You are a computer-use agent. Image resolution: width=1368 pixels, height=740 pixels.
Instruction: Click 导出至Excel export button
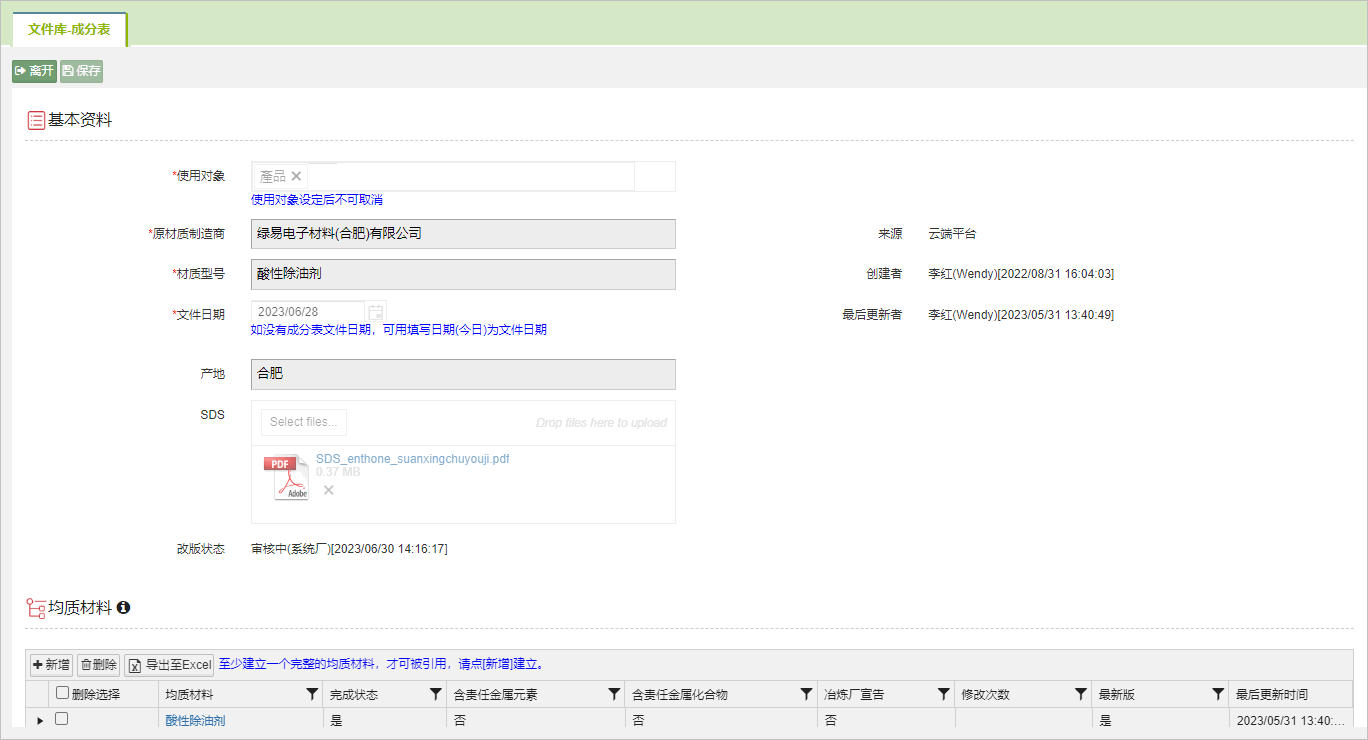[169, 665]
